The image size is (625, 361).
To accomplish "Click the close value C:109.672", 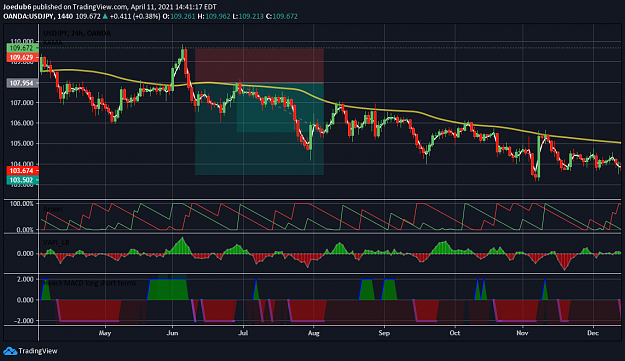I will tap(282, 16).
